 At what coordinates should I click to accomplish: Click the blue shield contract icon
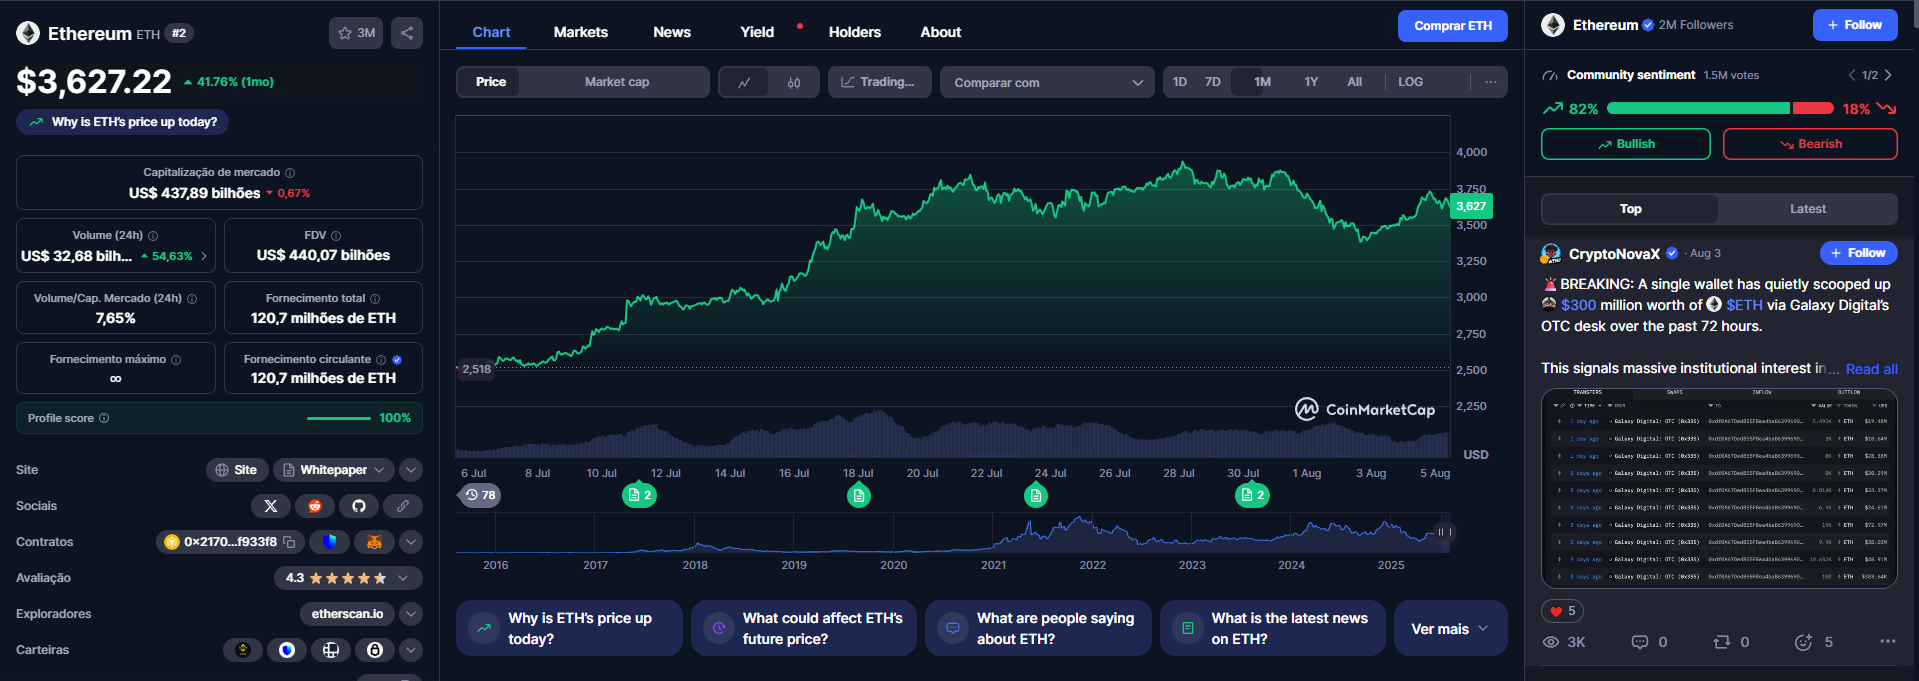[329, 542]
